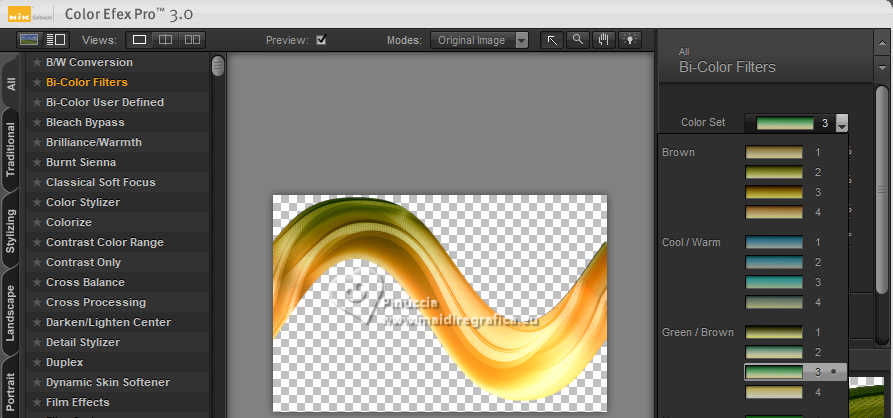This screenshot has height=418, width=893.
Task: Pick Green / Brown color set 1
Action: click(x=774, y=333)
